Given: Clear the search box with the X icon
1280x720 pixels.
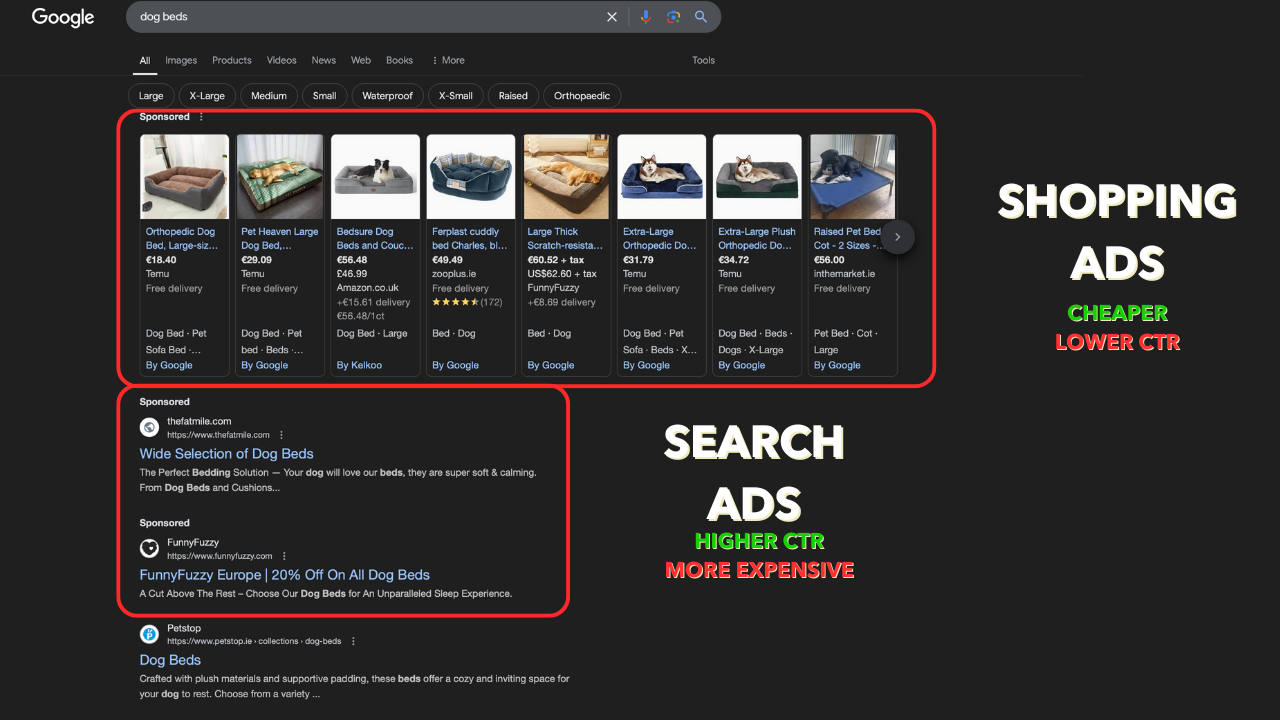Looking at the screenshot, I should [x=612, y=17].
